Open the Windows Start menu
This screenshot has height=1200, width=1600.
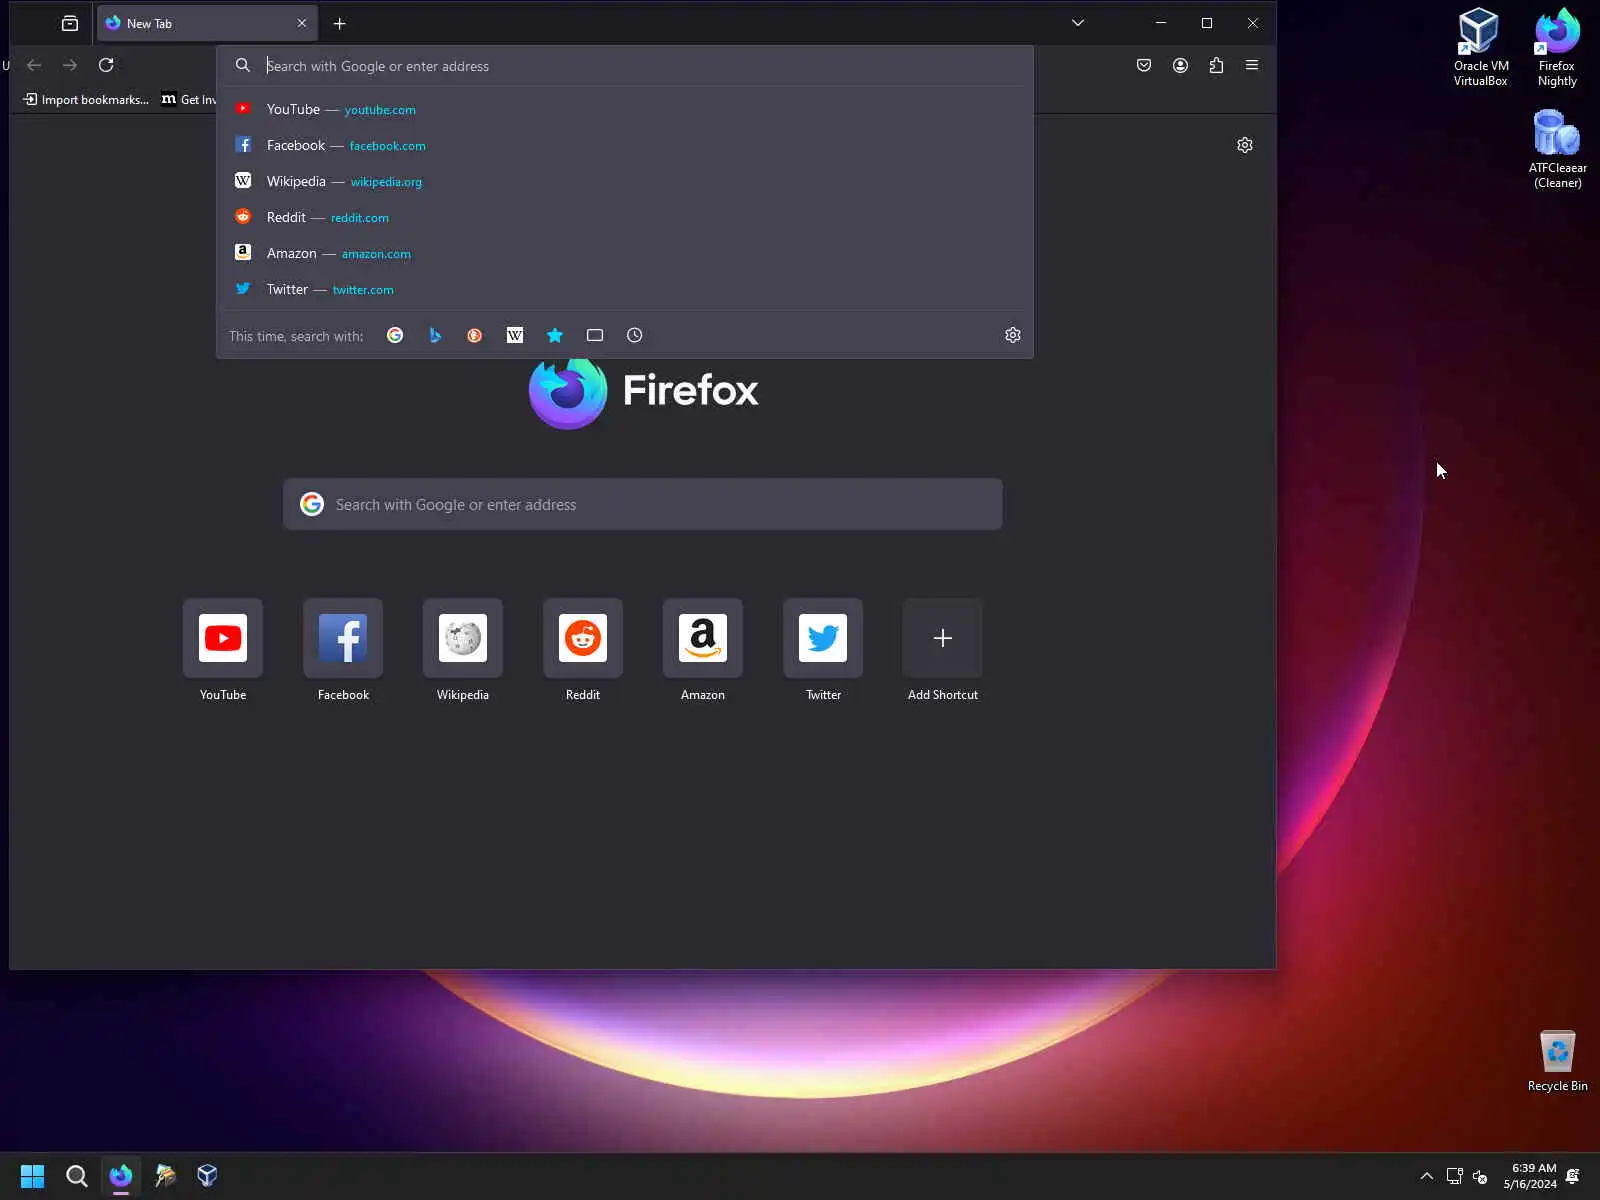click(x=32, y=1176)
